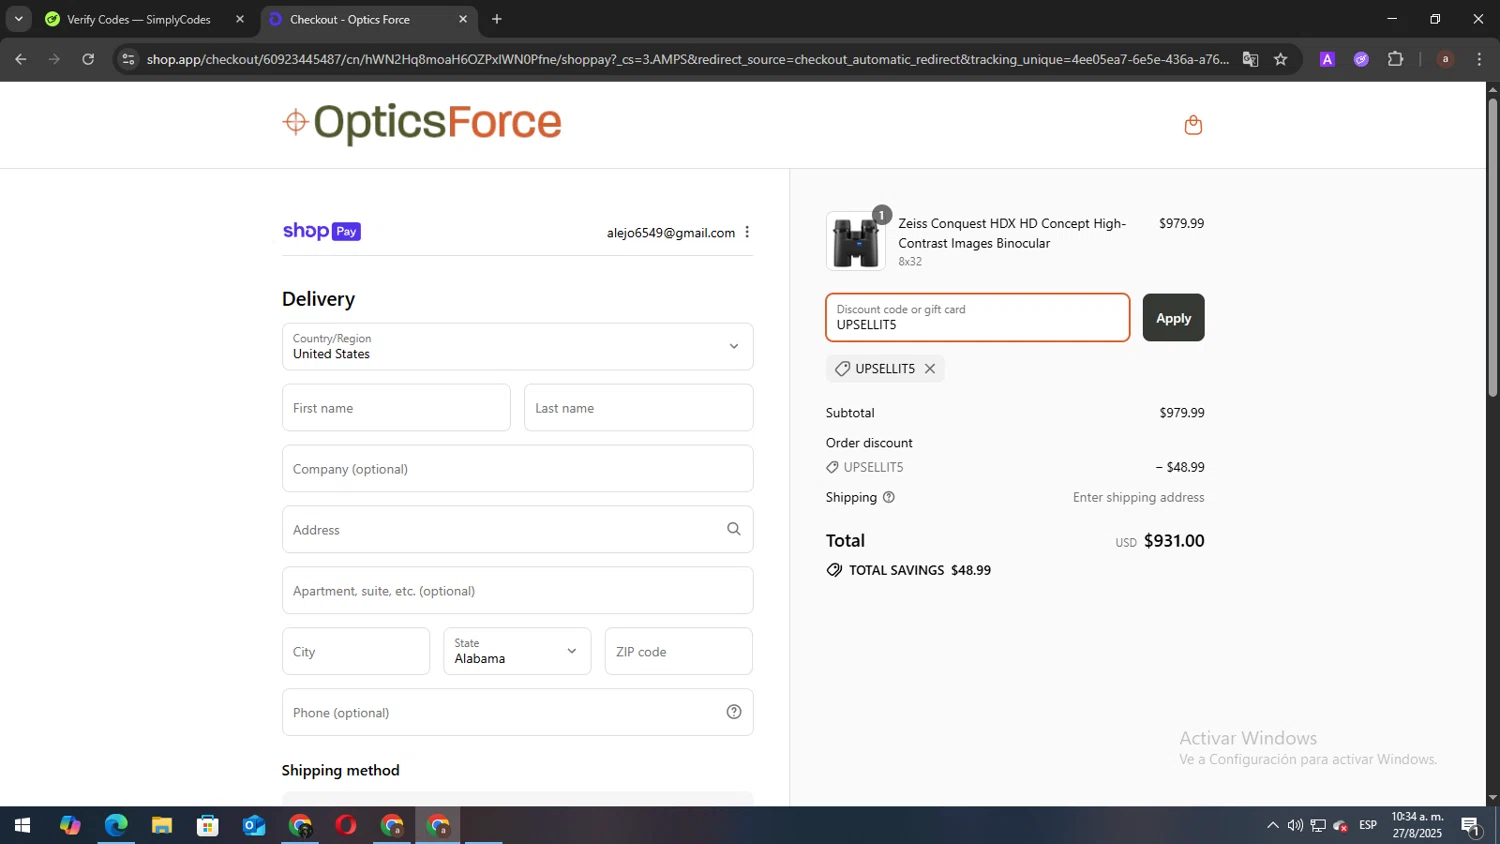Show hidden system tray icons
Viewport: 1500px width, 844px height.
(1272, 826)
